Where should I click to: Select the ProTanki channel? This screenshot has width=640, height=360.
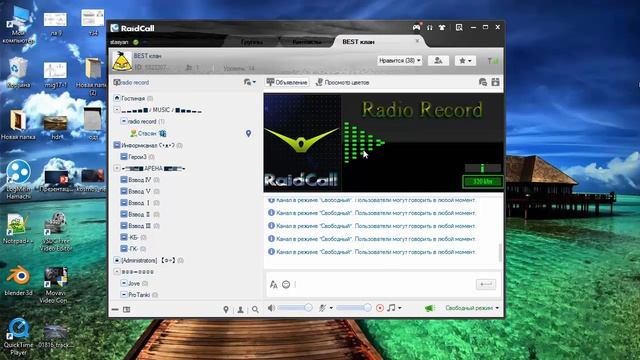point(139,295)
